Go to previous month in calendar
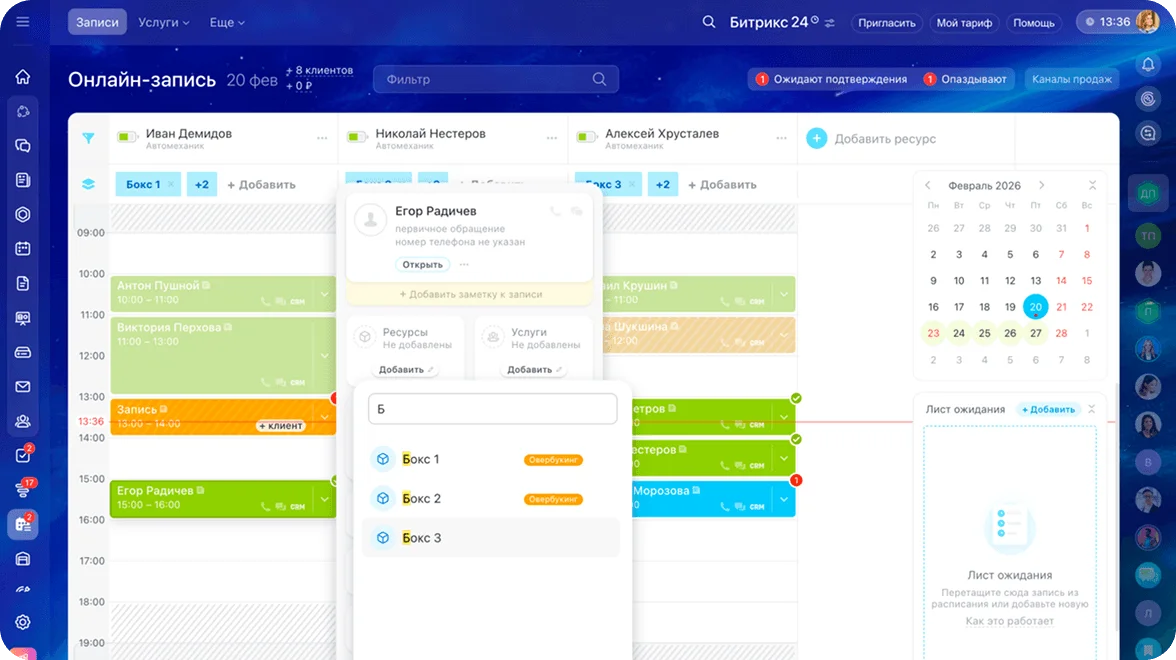Image resolution: width=1176 pixels, height=660 pixels. [x=928, y=185]
